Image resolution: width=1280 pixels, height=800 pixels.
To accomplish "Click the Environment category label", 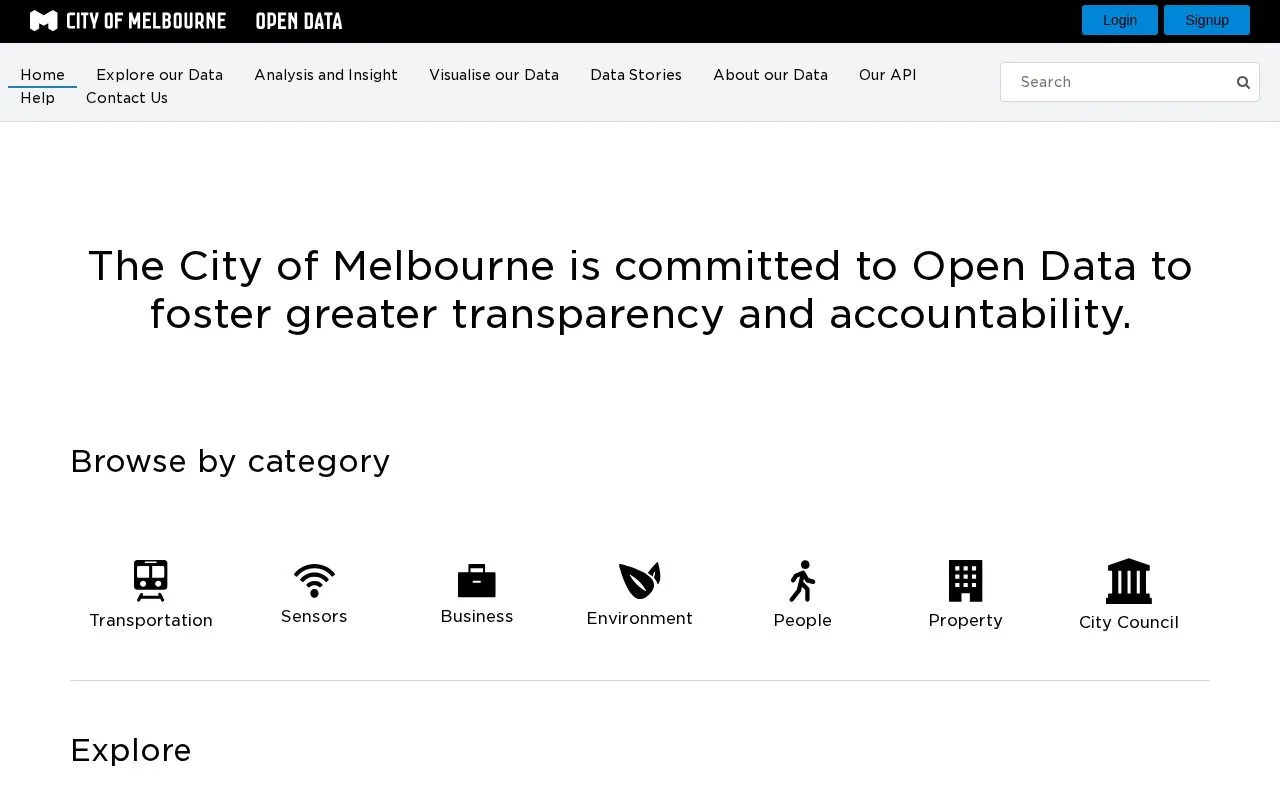I will point(640,619).
